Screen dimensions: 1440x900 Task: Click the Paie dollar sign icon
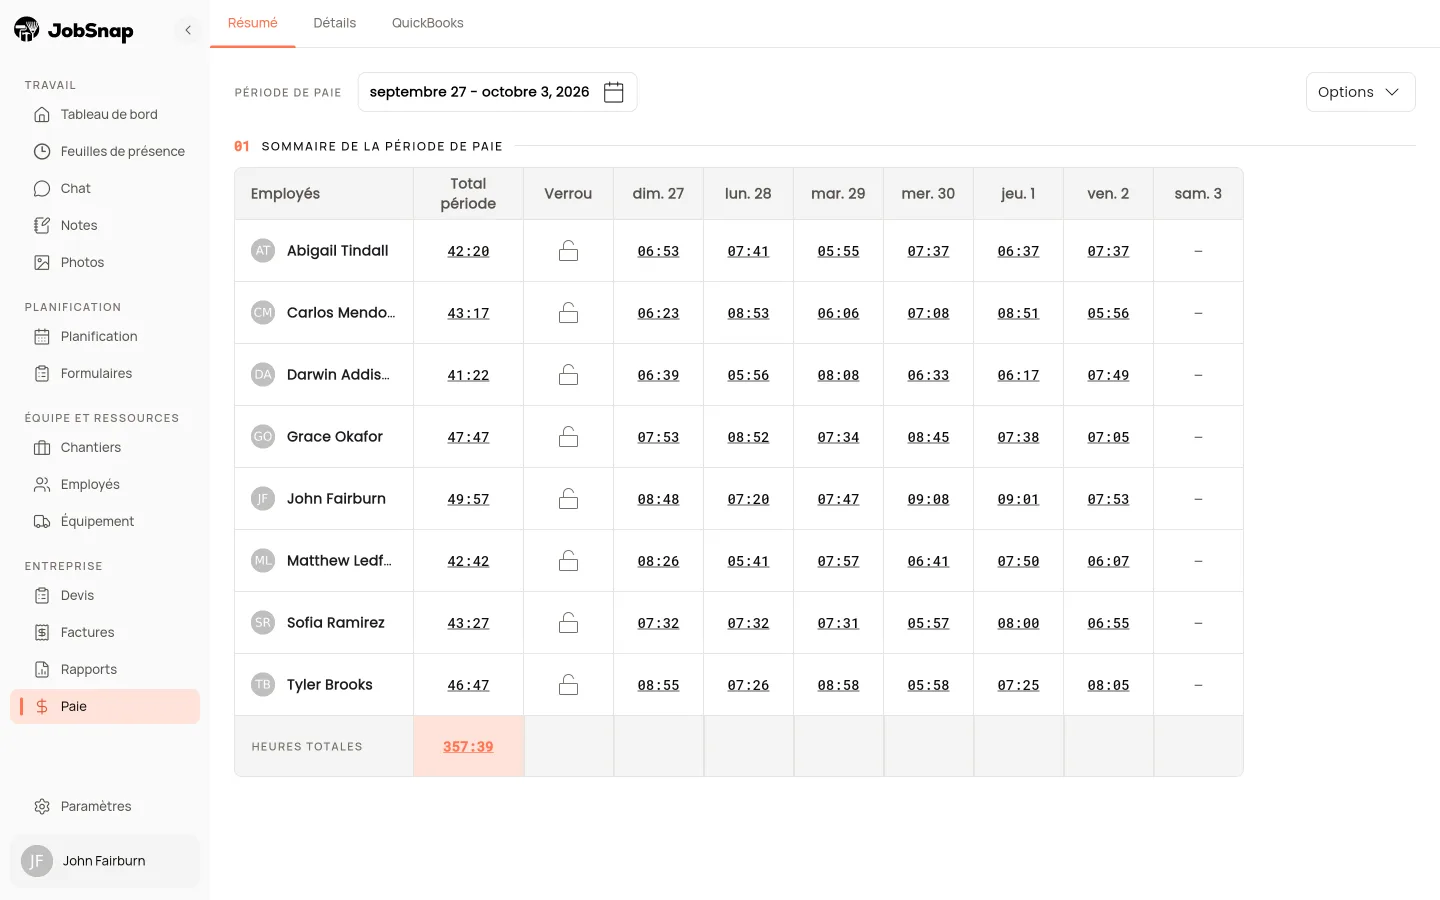(42, 706)
